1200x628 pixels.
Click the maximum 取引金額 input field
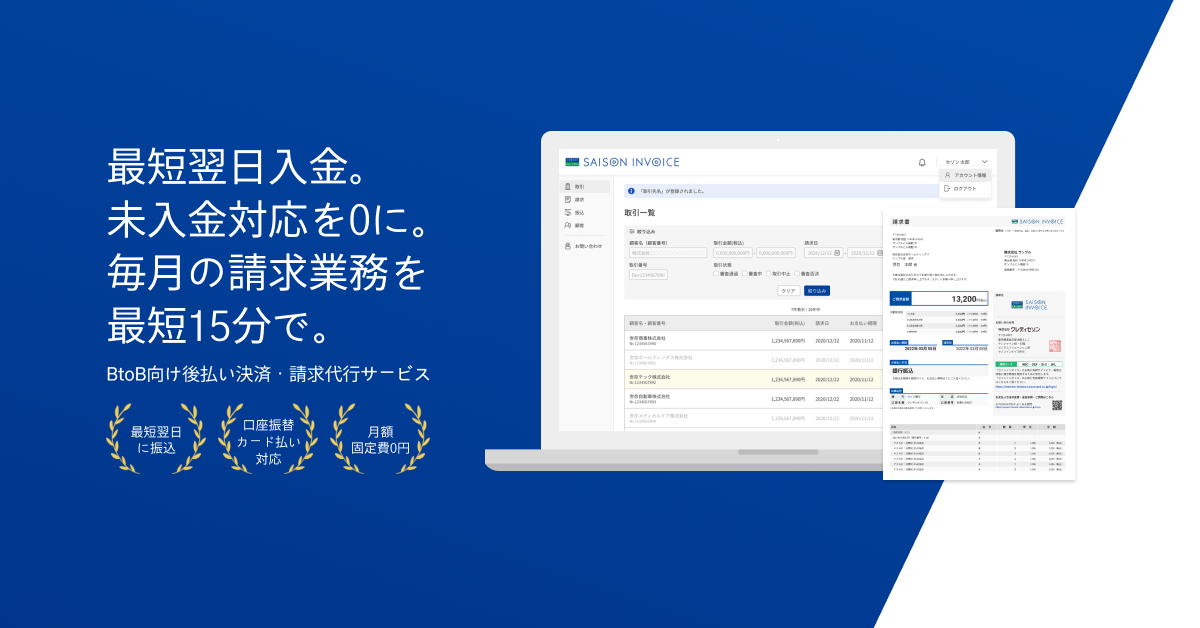(x=777, y=253)
